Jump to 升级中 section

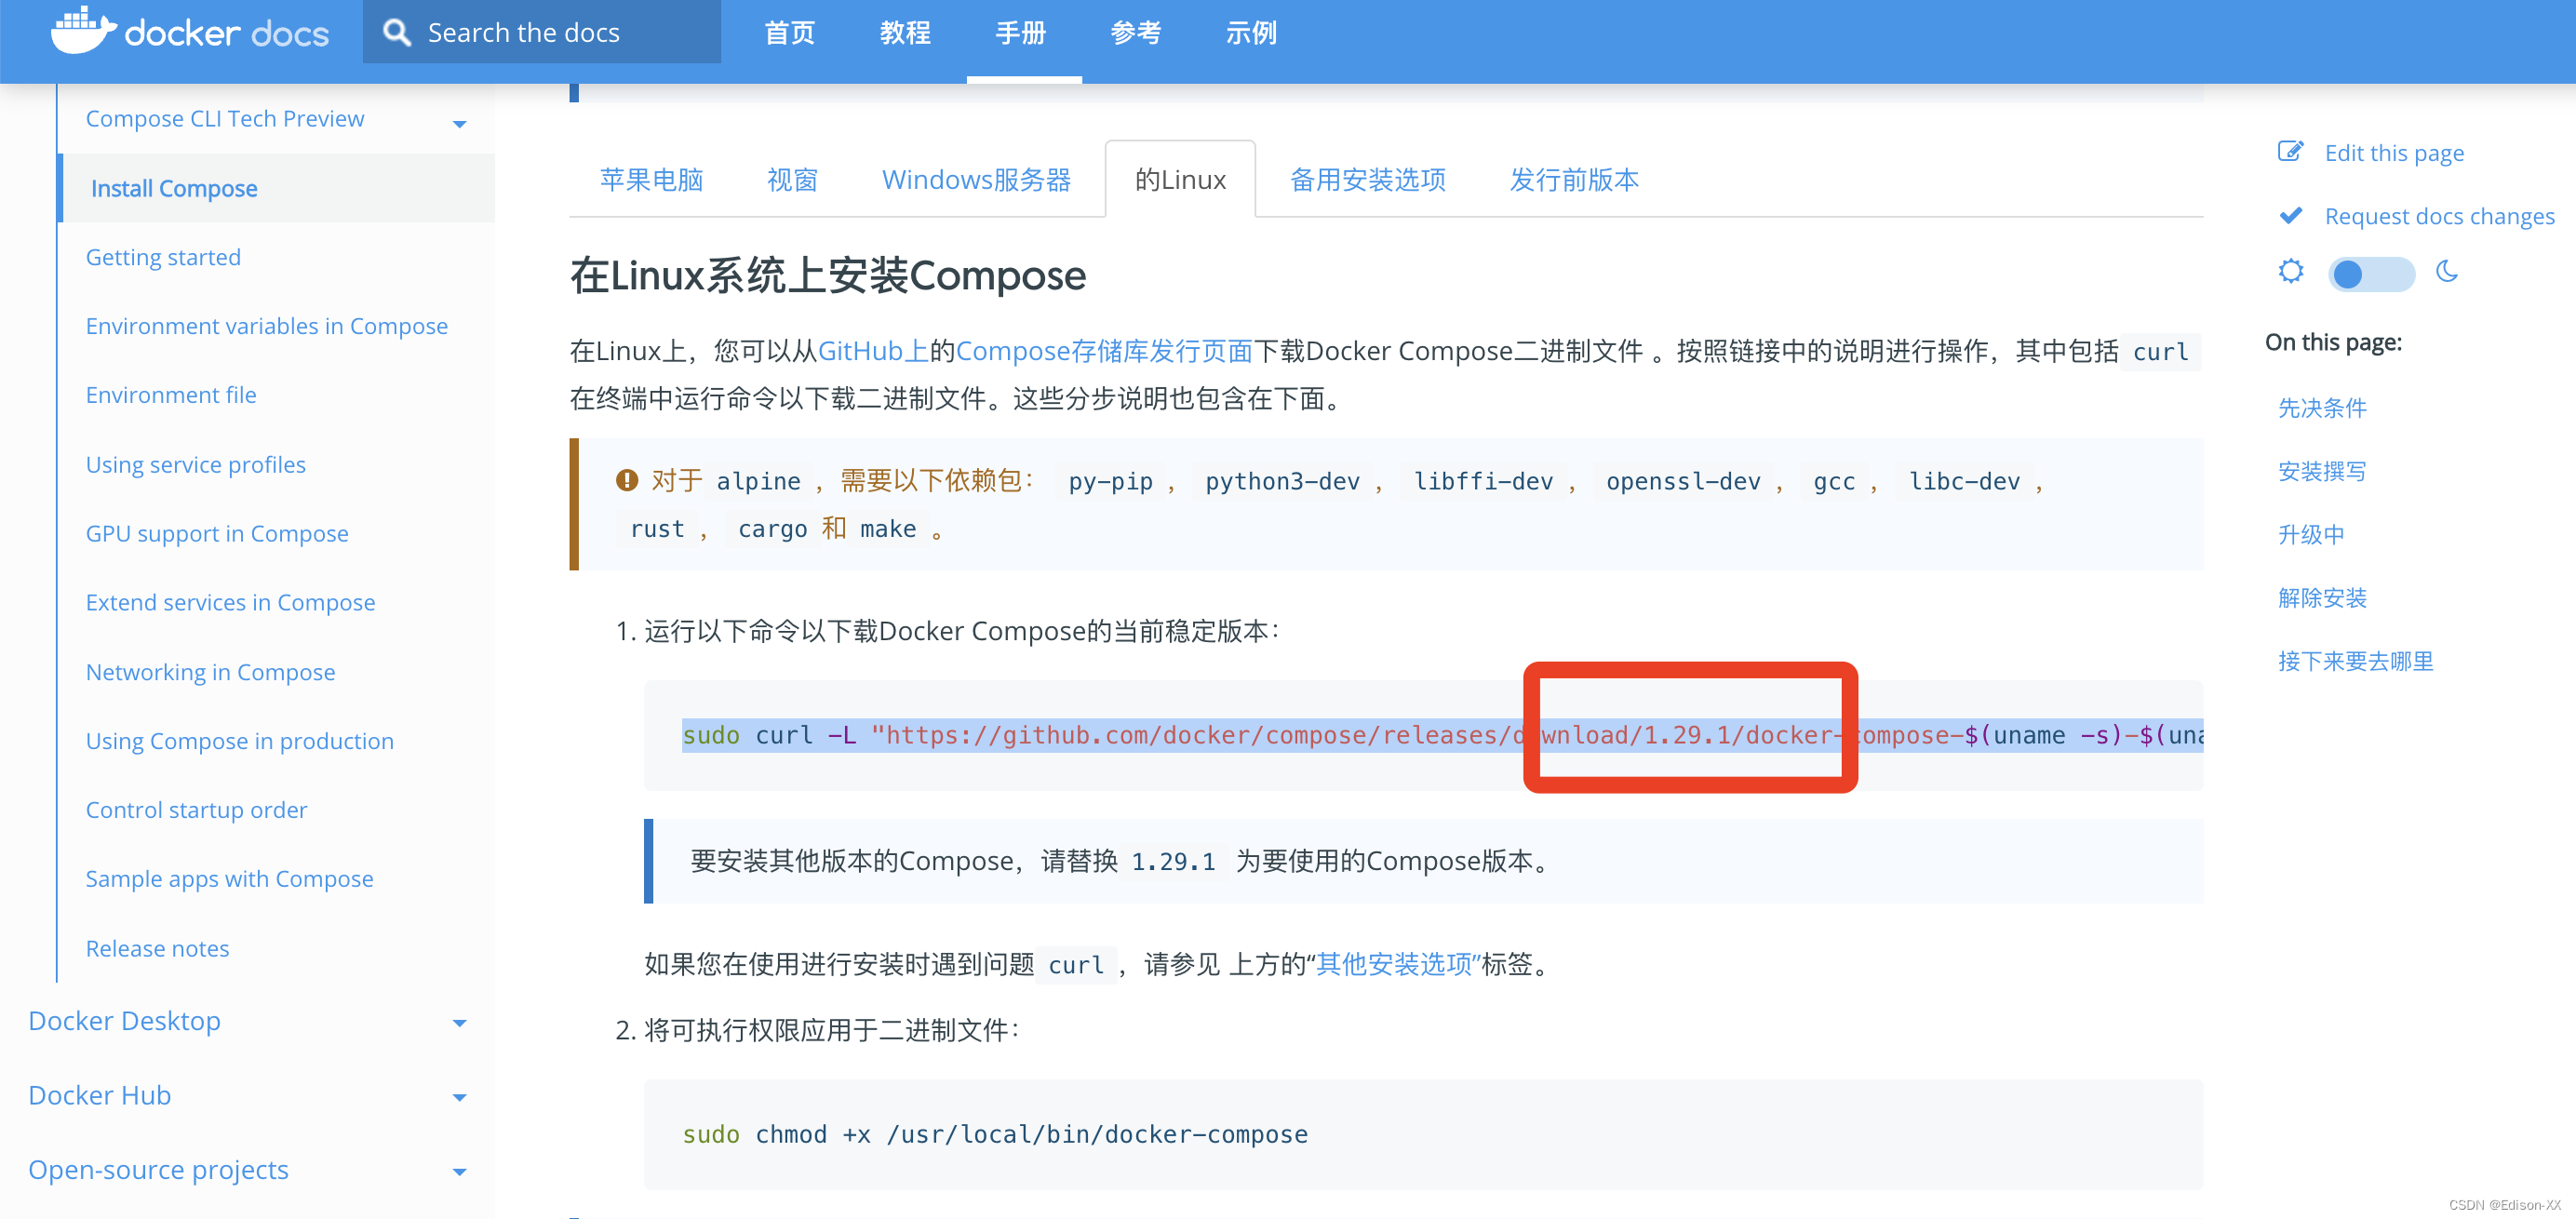2311,535
